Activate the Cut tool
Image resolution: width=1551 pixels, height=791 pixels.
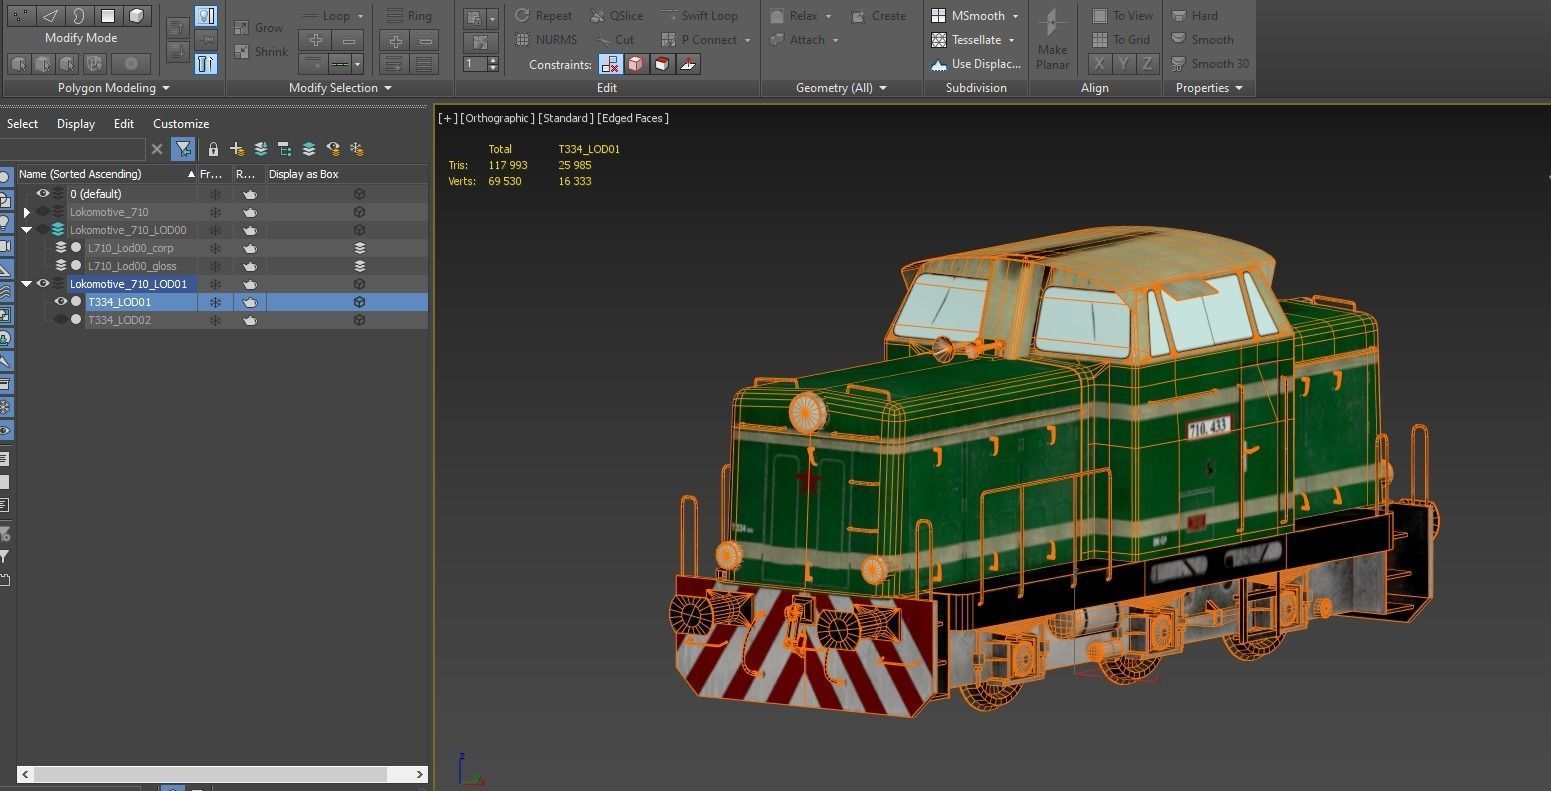pyautogui.click(x=613, y=40)
